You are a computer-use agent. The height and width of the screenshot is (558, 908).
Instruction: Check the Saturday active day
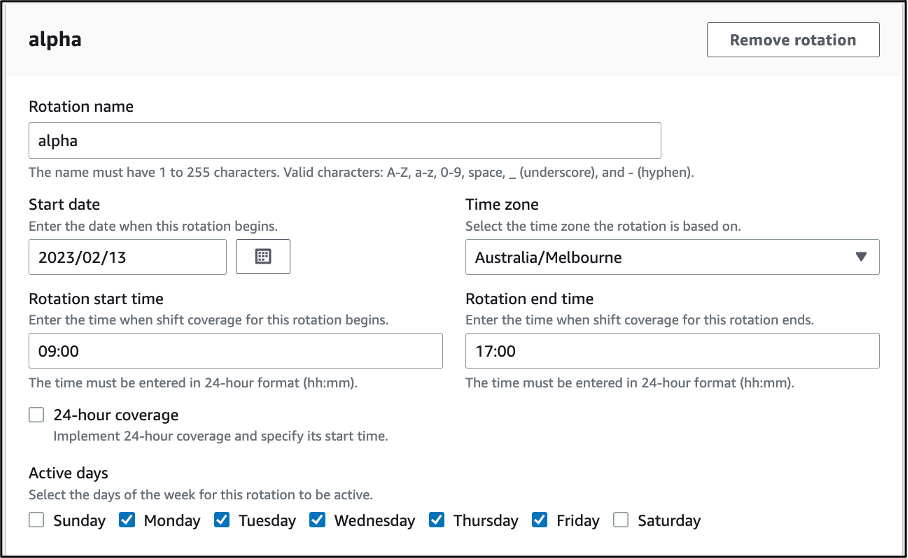pyautogui.click(x=621, y=520)
